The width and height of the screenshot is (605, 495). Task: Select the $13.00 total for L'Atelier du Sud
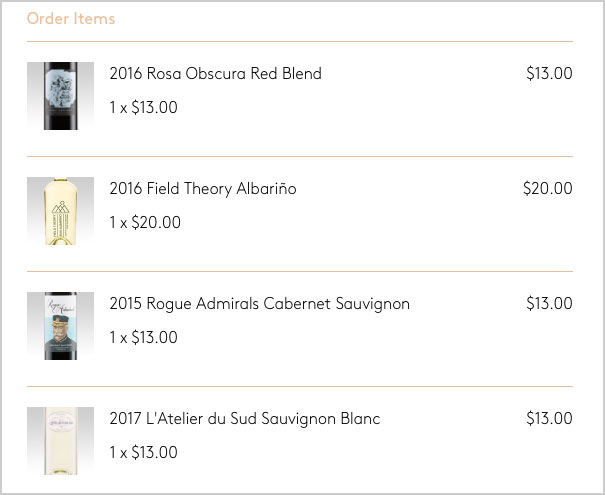[549, 418]
